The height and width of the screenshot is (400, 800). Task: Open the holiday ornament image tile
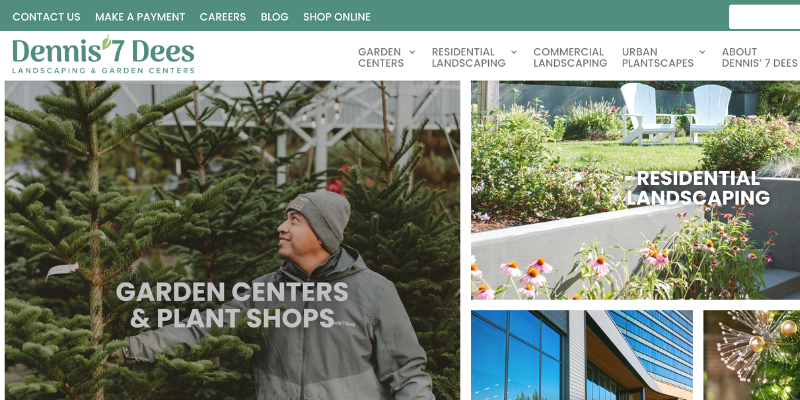(752, 355)
